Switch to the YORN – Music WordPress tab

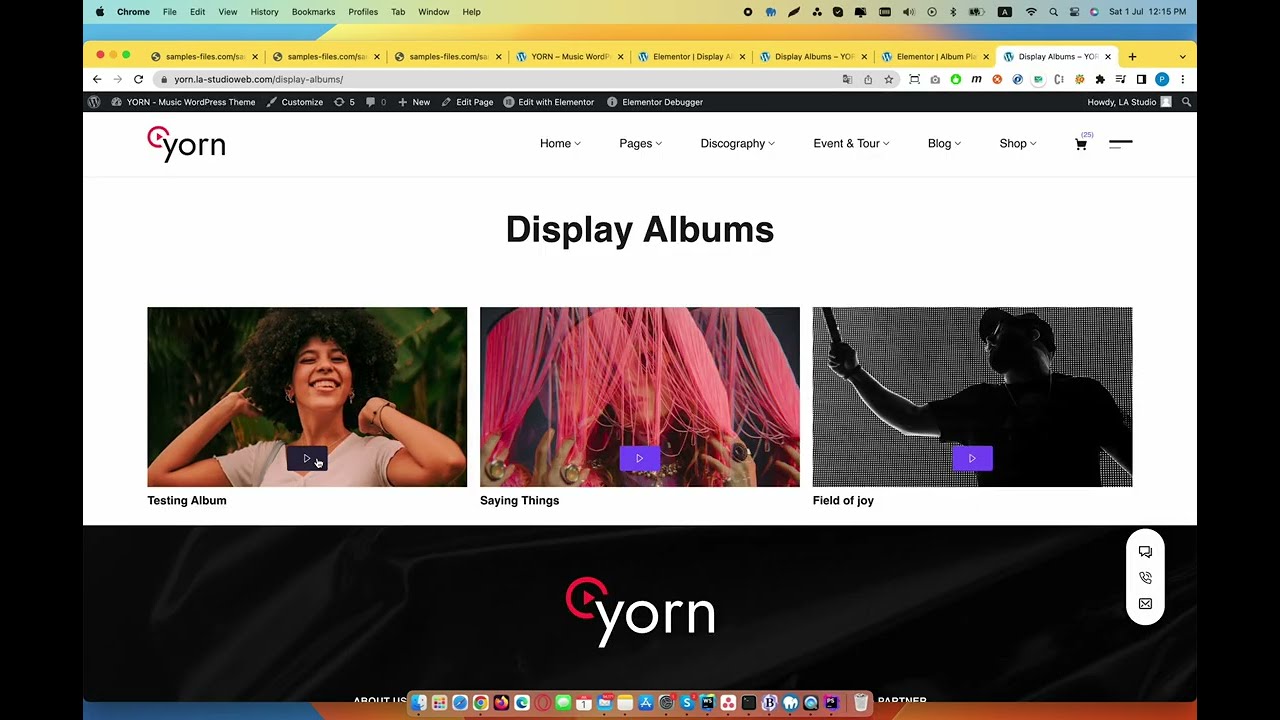[570, 57]
